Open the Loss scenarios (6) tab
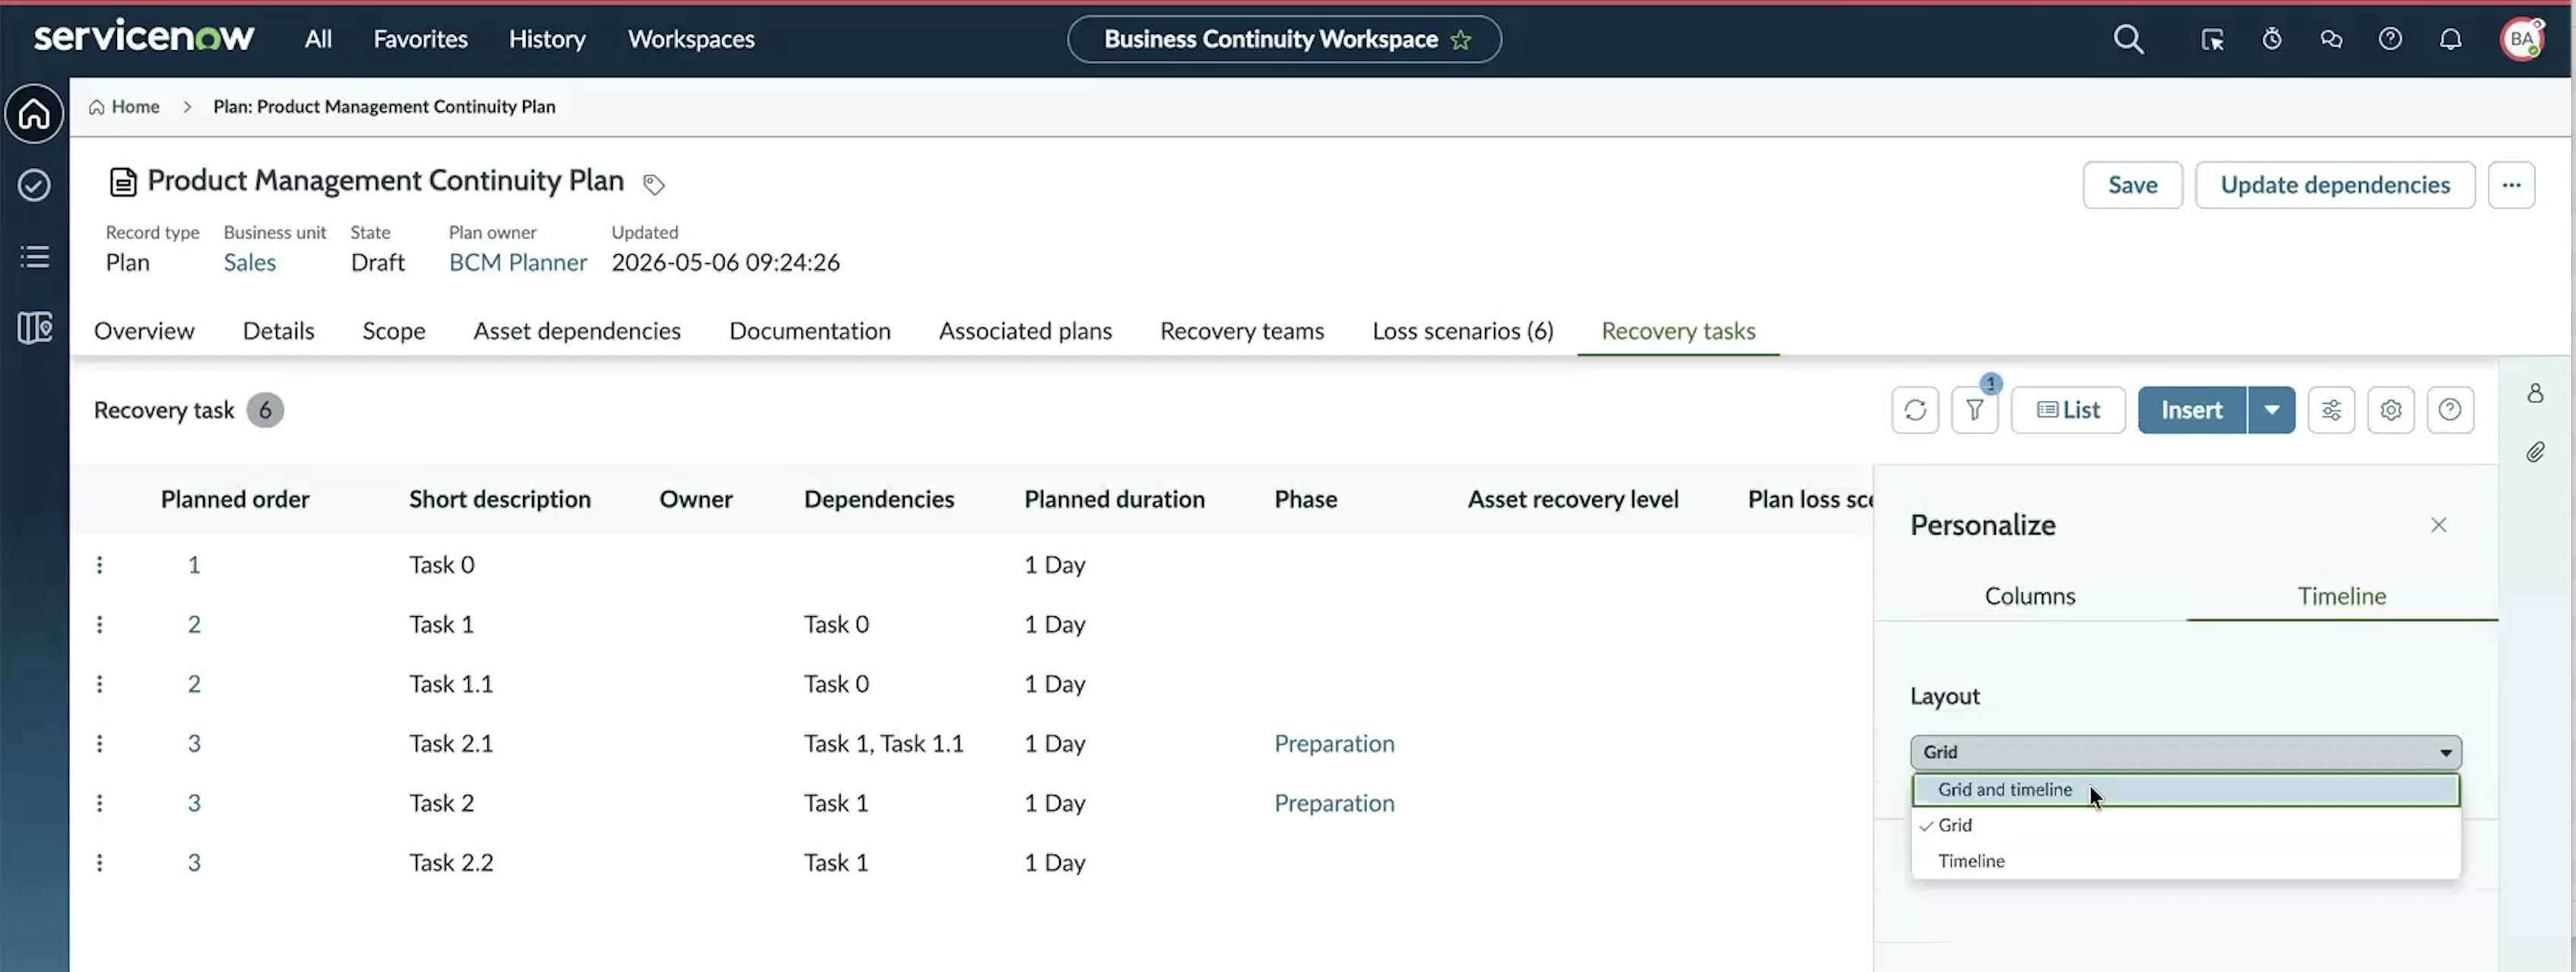This screenshot has height=972, width=2576. coord(1463,331)
